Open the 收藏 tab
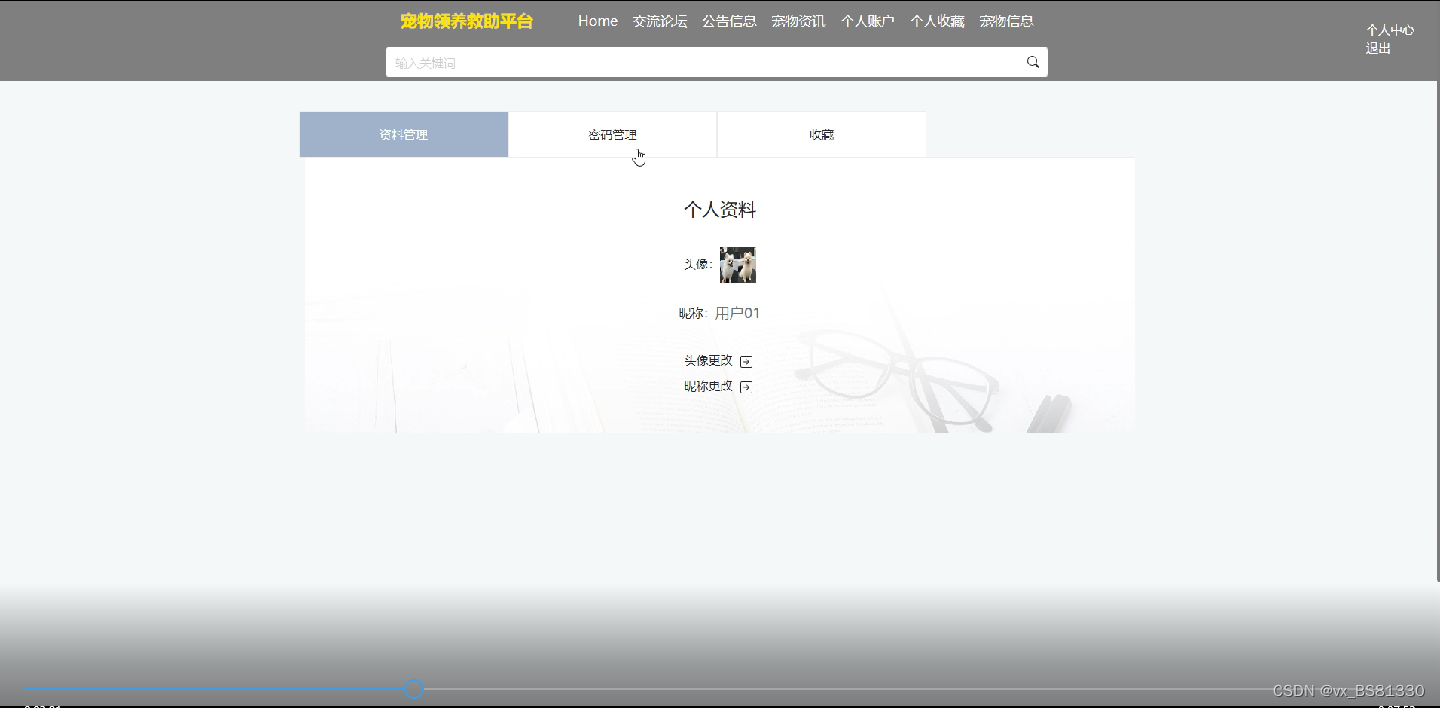 [822, 134]
